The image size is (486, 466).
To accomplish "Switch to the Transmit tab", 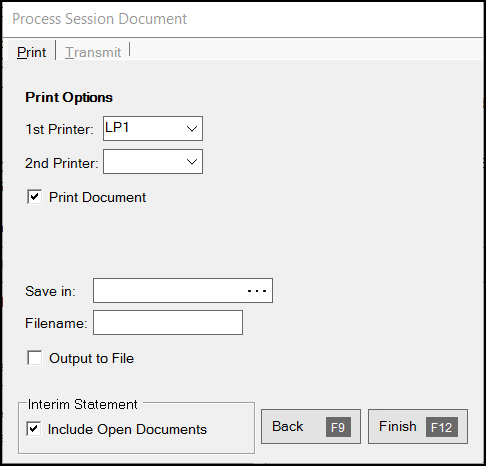I will (93, 52).
